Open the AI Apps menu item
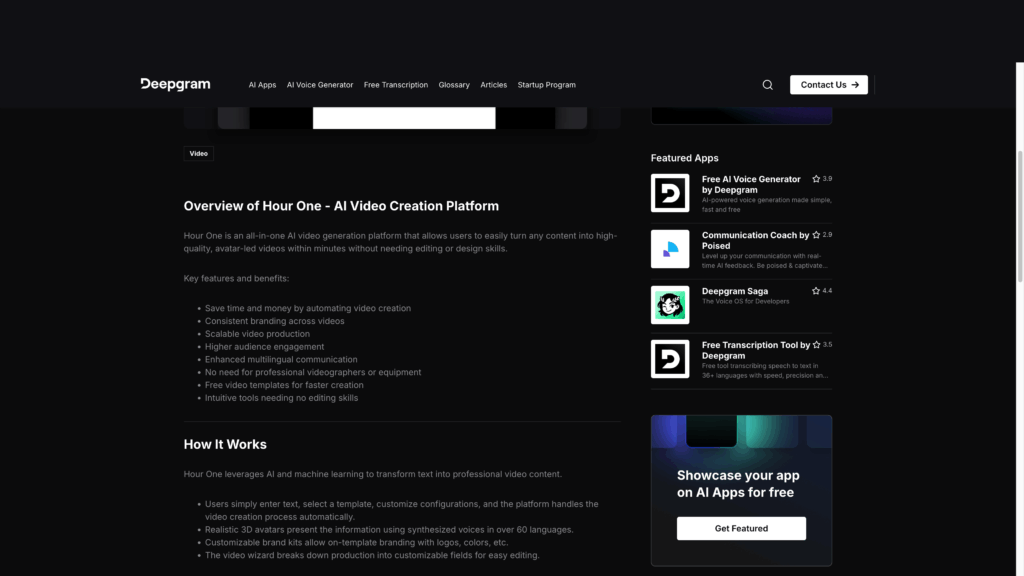 [x=262, y=85]
